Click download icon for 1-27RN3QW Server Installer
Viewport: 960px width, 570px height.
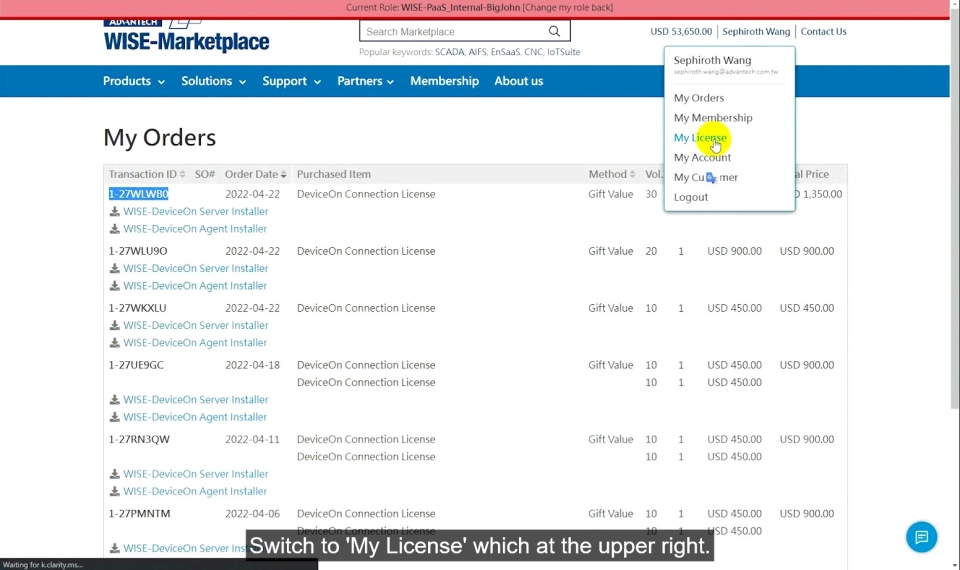[114, 474]
